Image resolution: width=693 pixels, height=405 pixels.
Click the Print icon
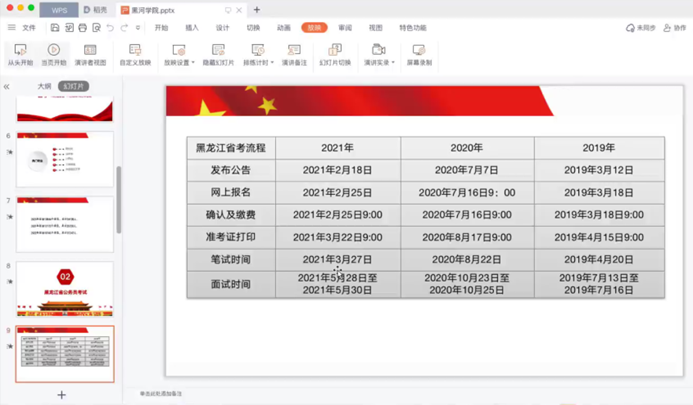tap(83, 28)
